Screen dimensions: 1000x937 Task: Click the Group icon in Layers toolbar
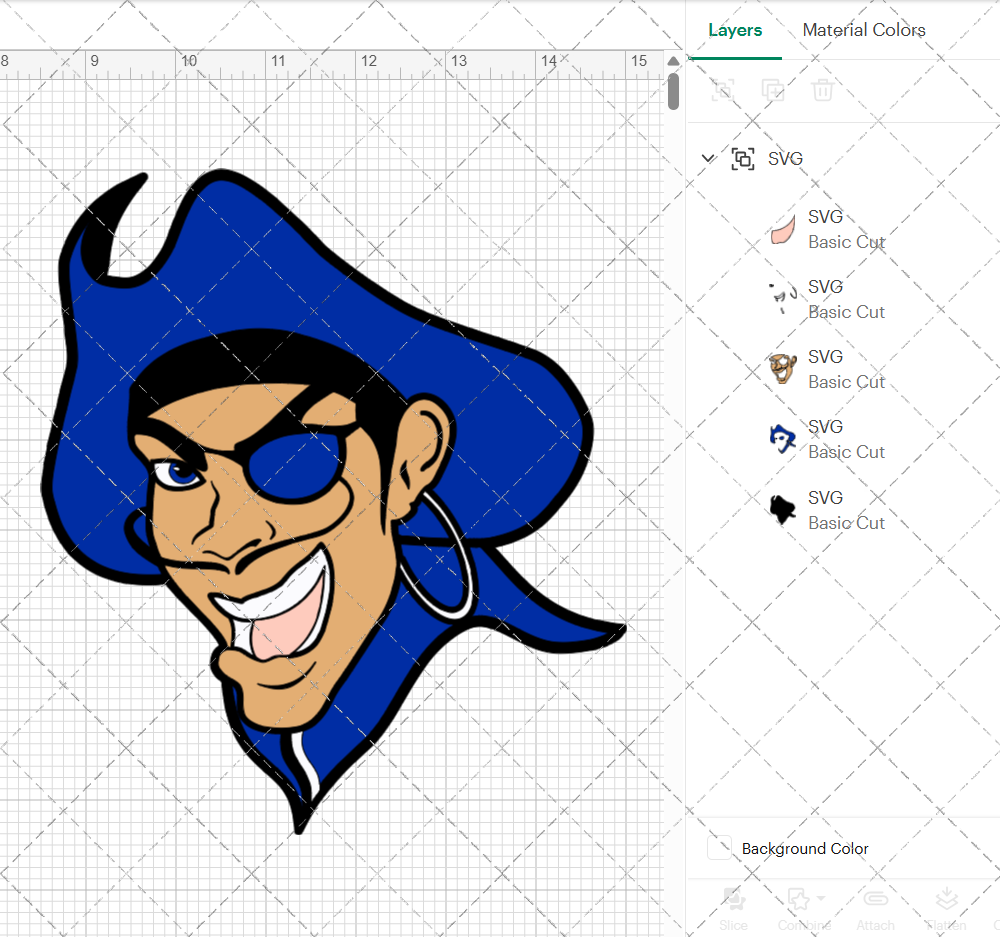723,90
